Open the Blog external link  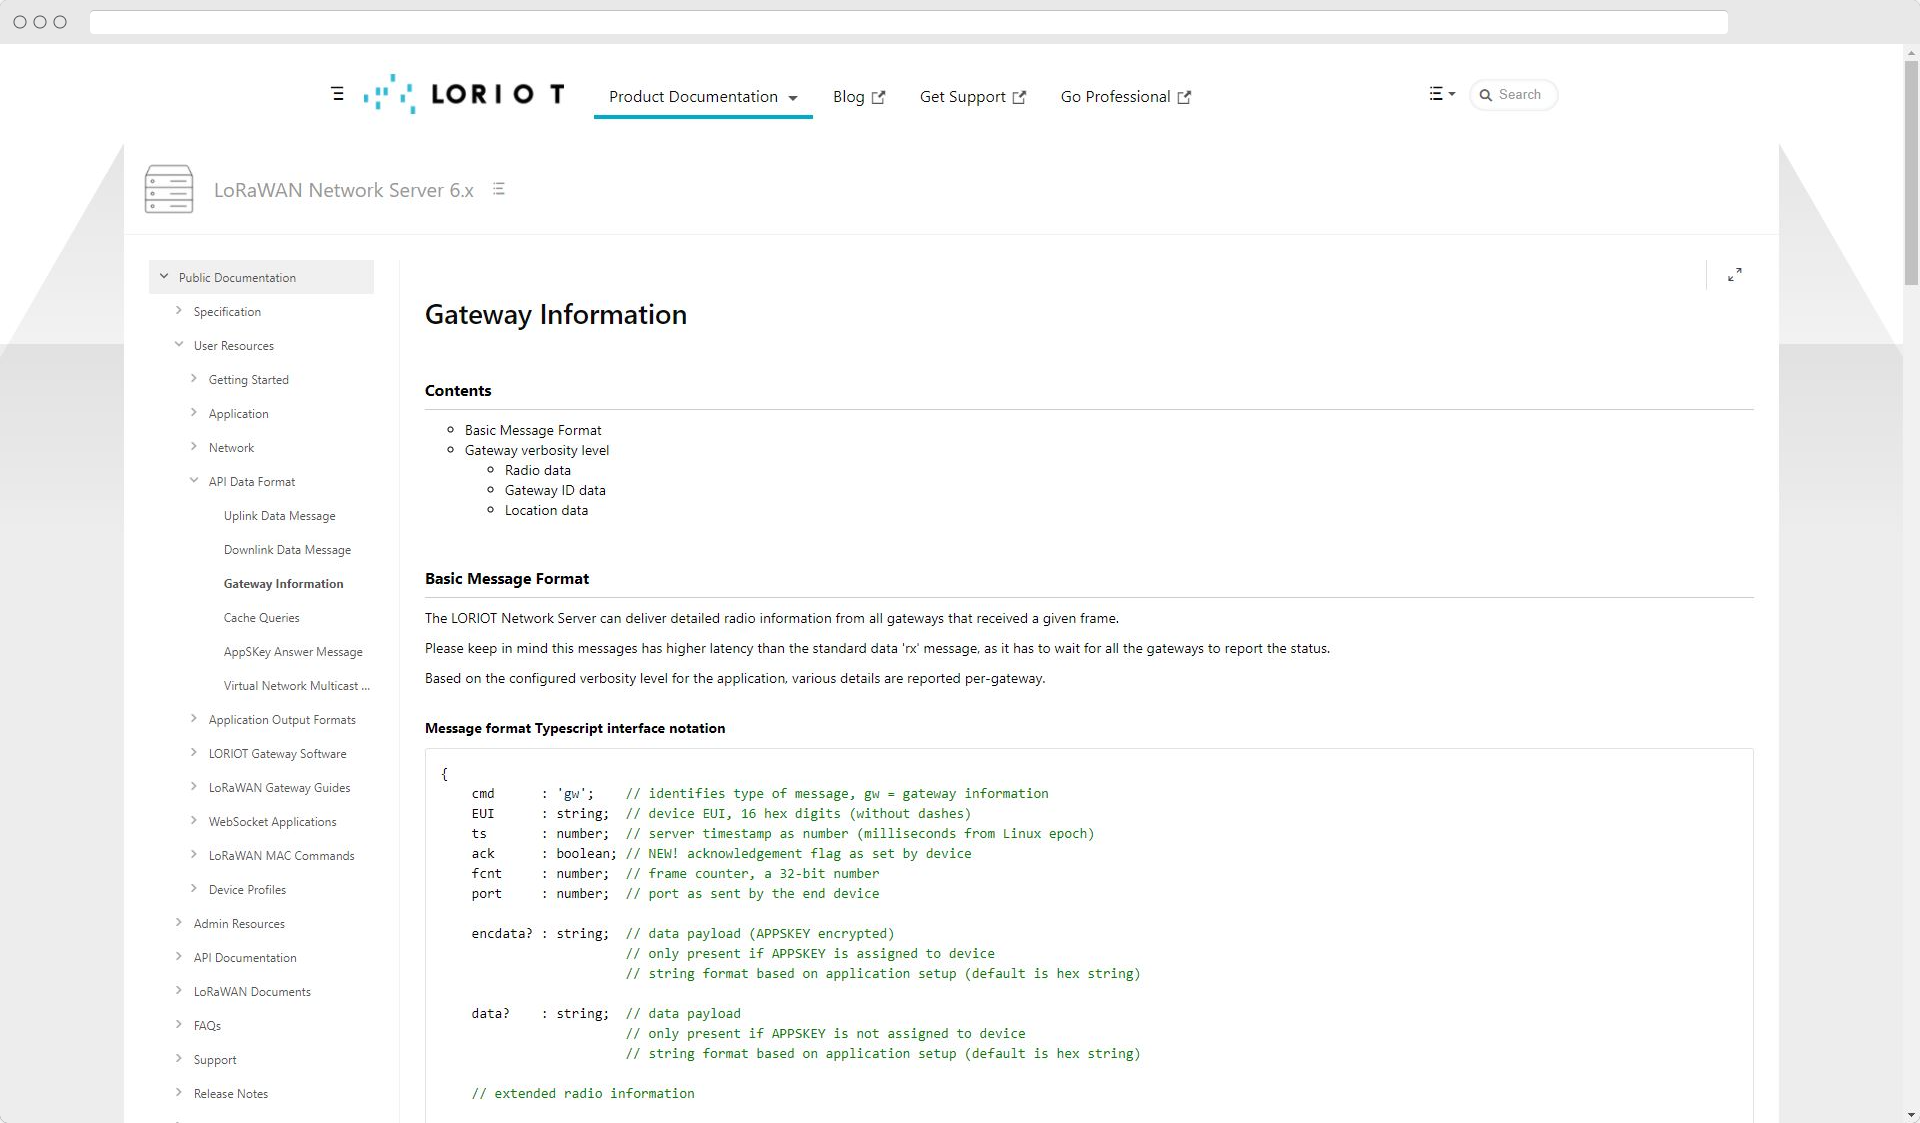click(x=859, y=97)
